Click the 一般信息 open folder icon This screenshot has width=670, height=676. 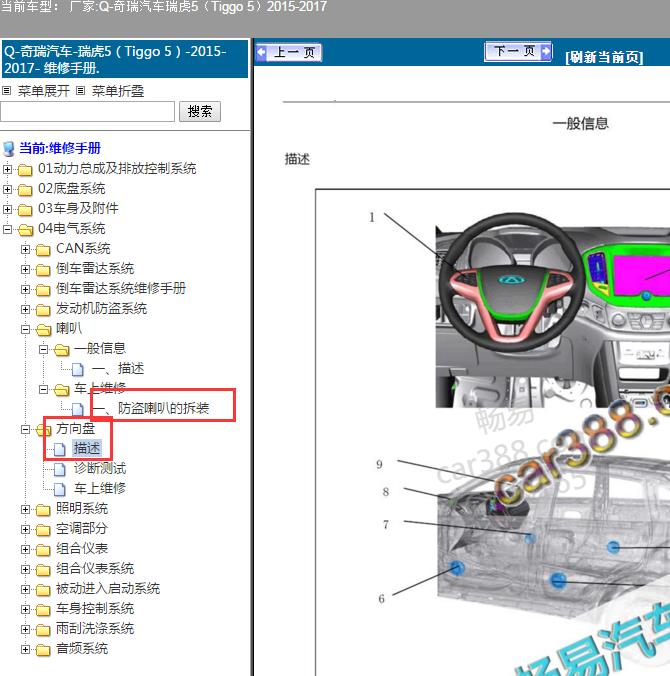(x=61, y=350)
